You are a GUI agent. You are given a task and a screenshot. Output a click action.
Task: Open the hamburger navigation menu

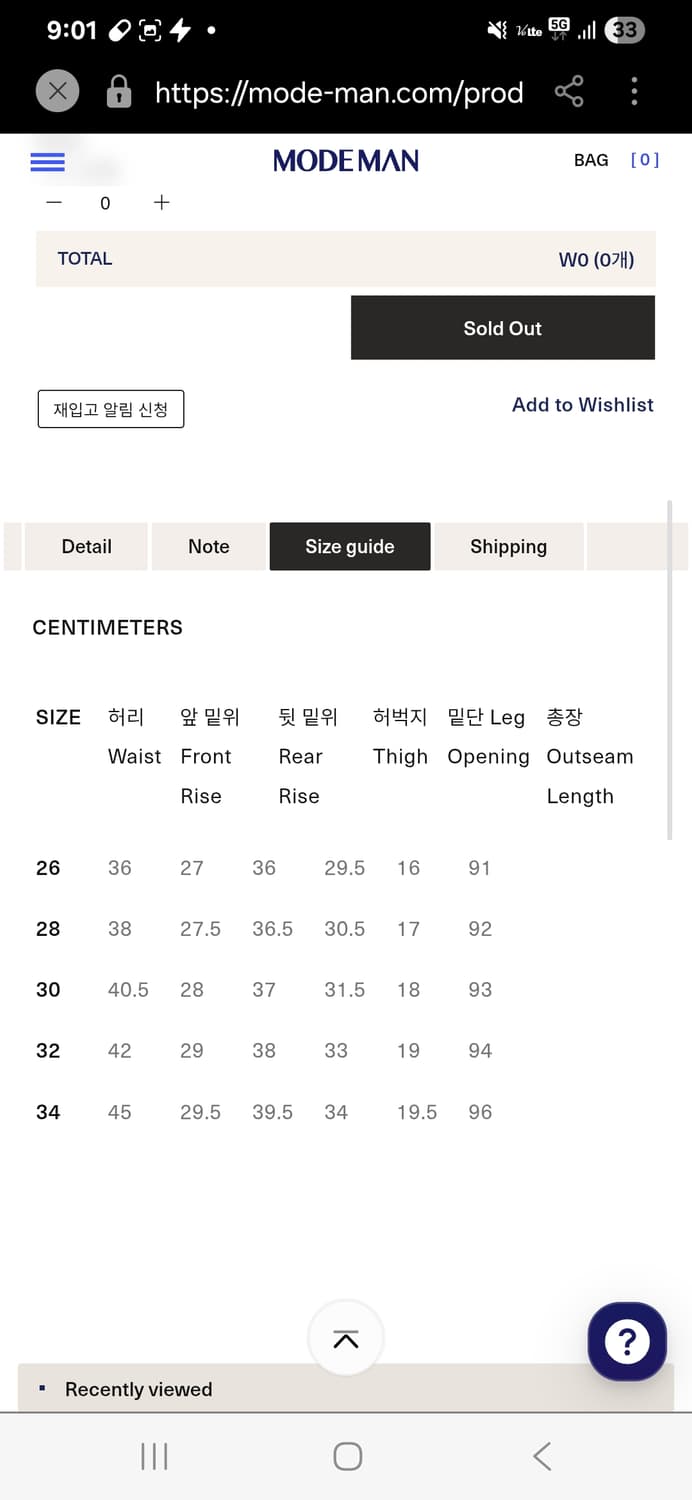[x=47, y=161]
